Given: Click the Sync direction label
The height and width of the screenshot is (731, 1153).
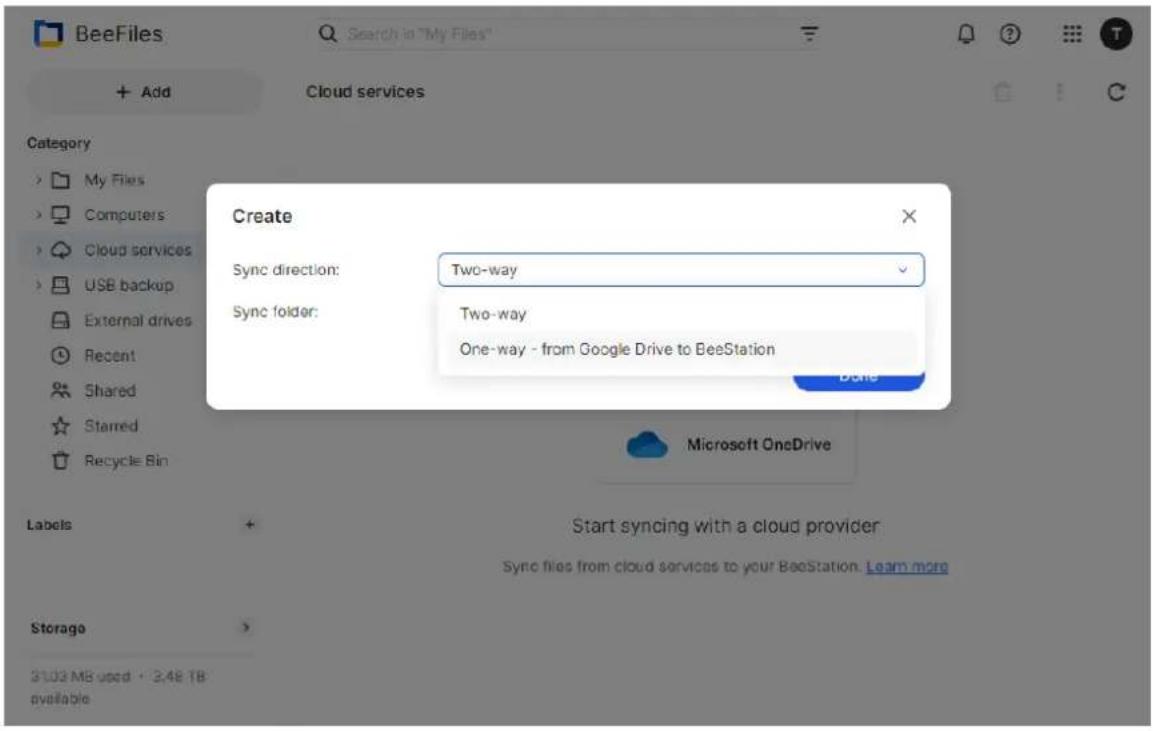Looking at the screenshot, I should pyautogui.click(x=285, y=270).
